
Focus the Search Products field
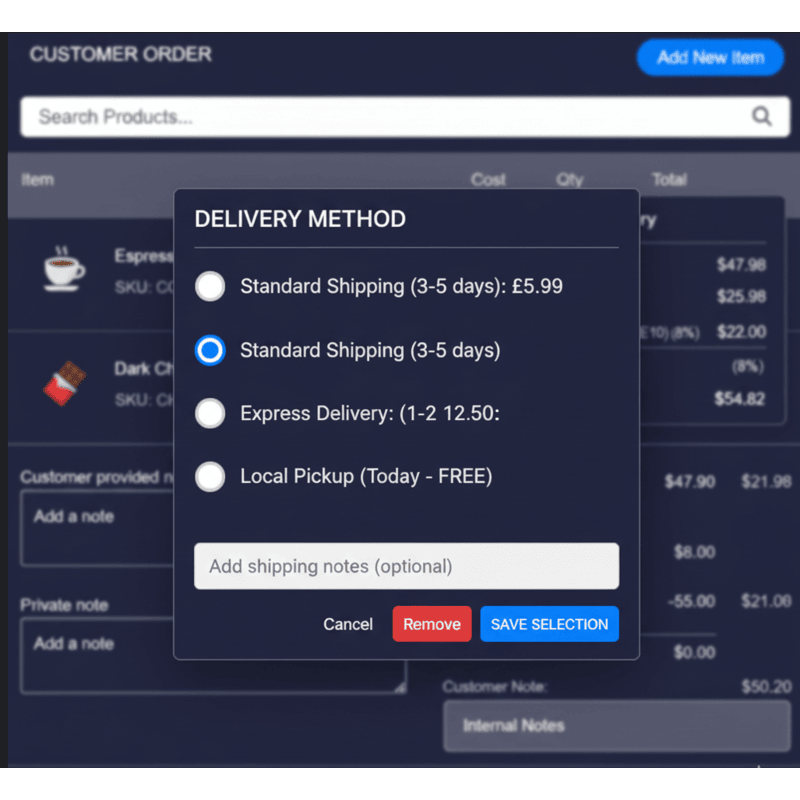pos(405,117)
